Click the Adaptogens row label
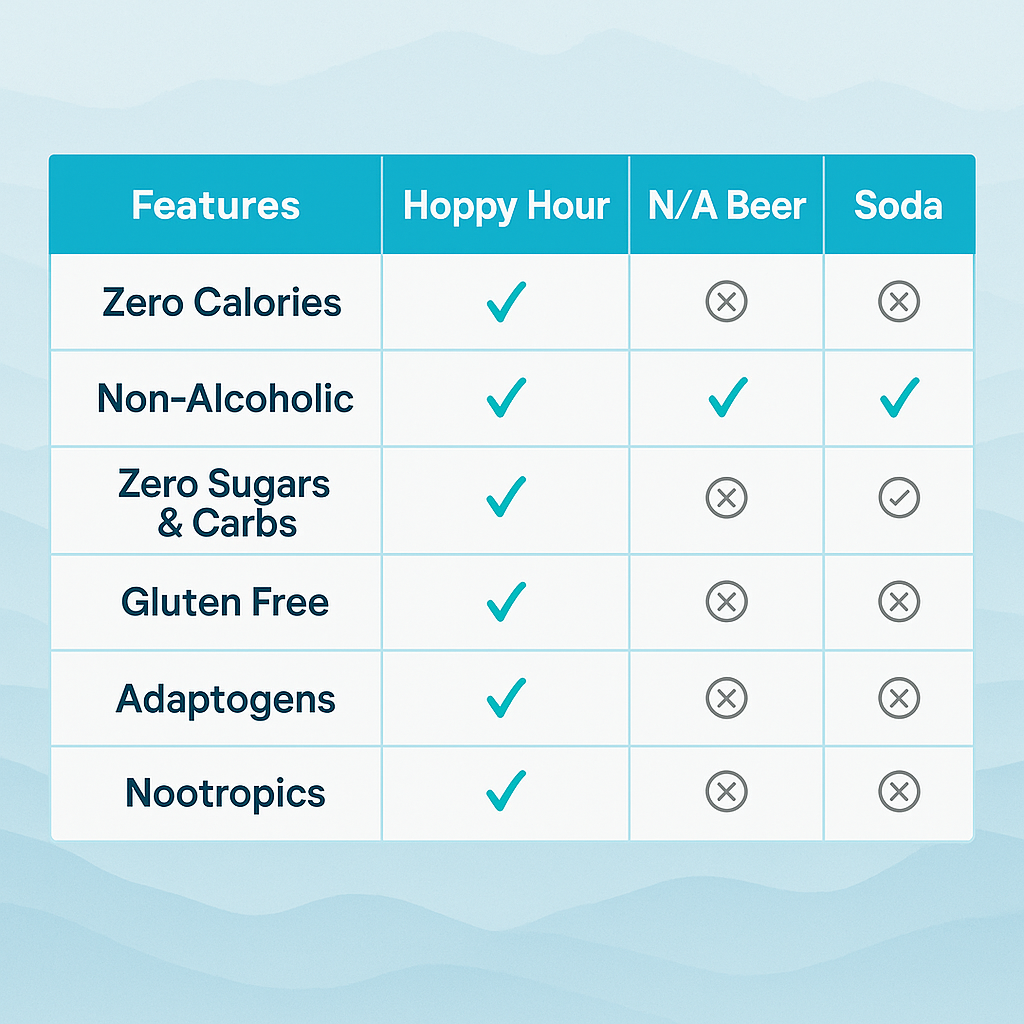 225,698
